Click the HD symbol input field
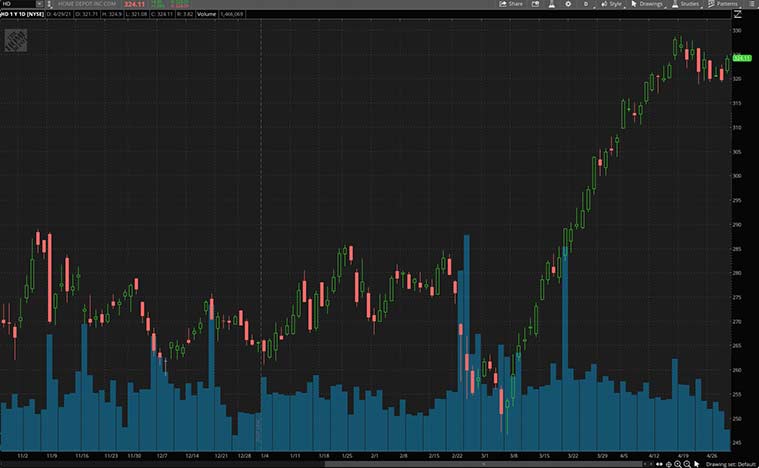 (x=17, y=4)
